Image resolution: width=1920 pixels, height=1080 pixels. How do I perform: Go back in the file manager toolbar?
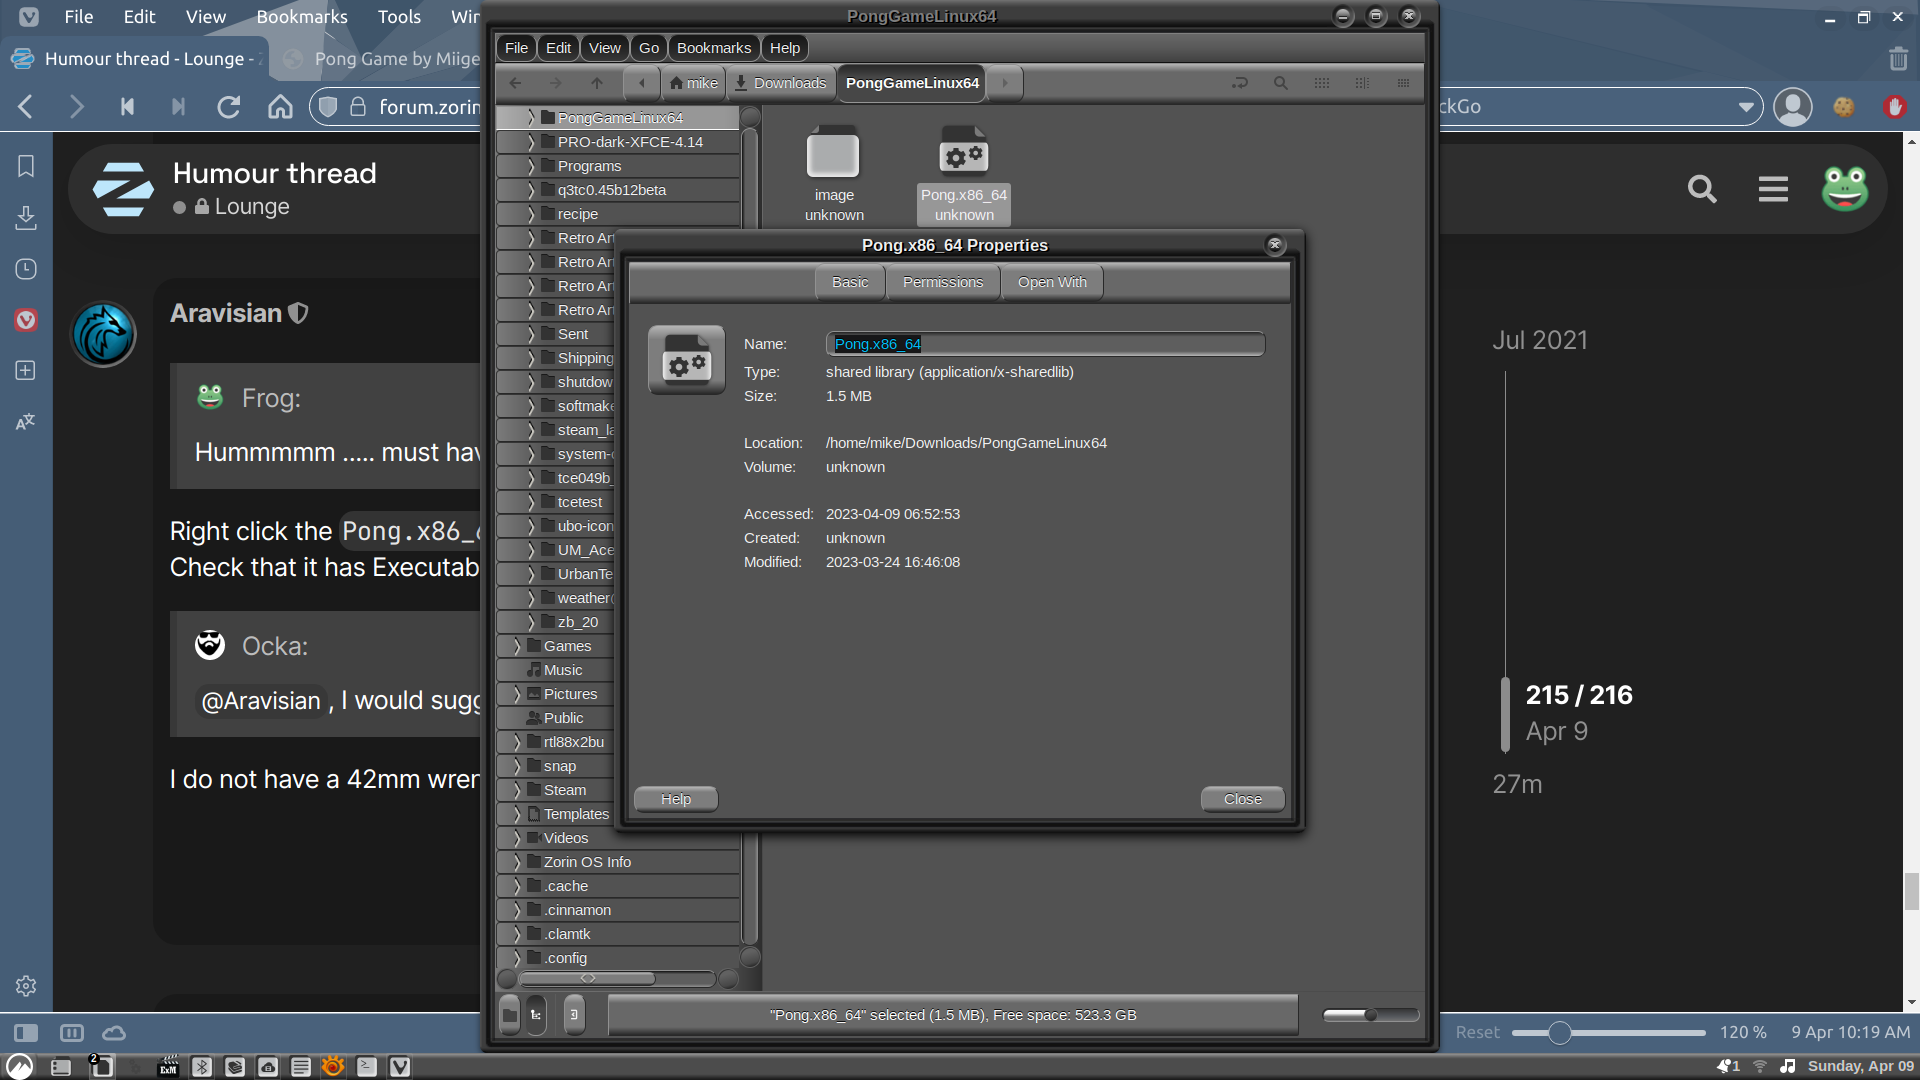point(515,83)
